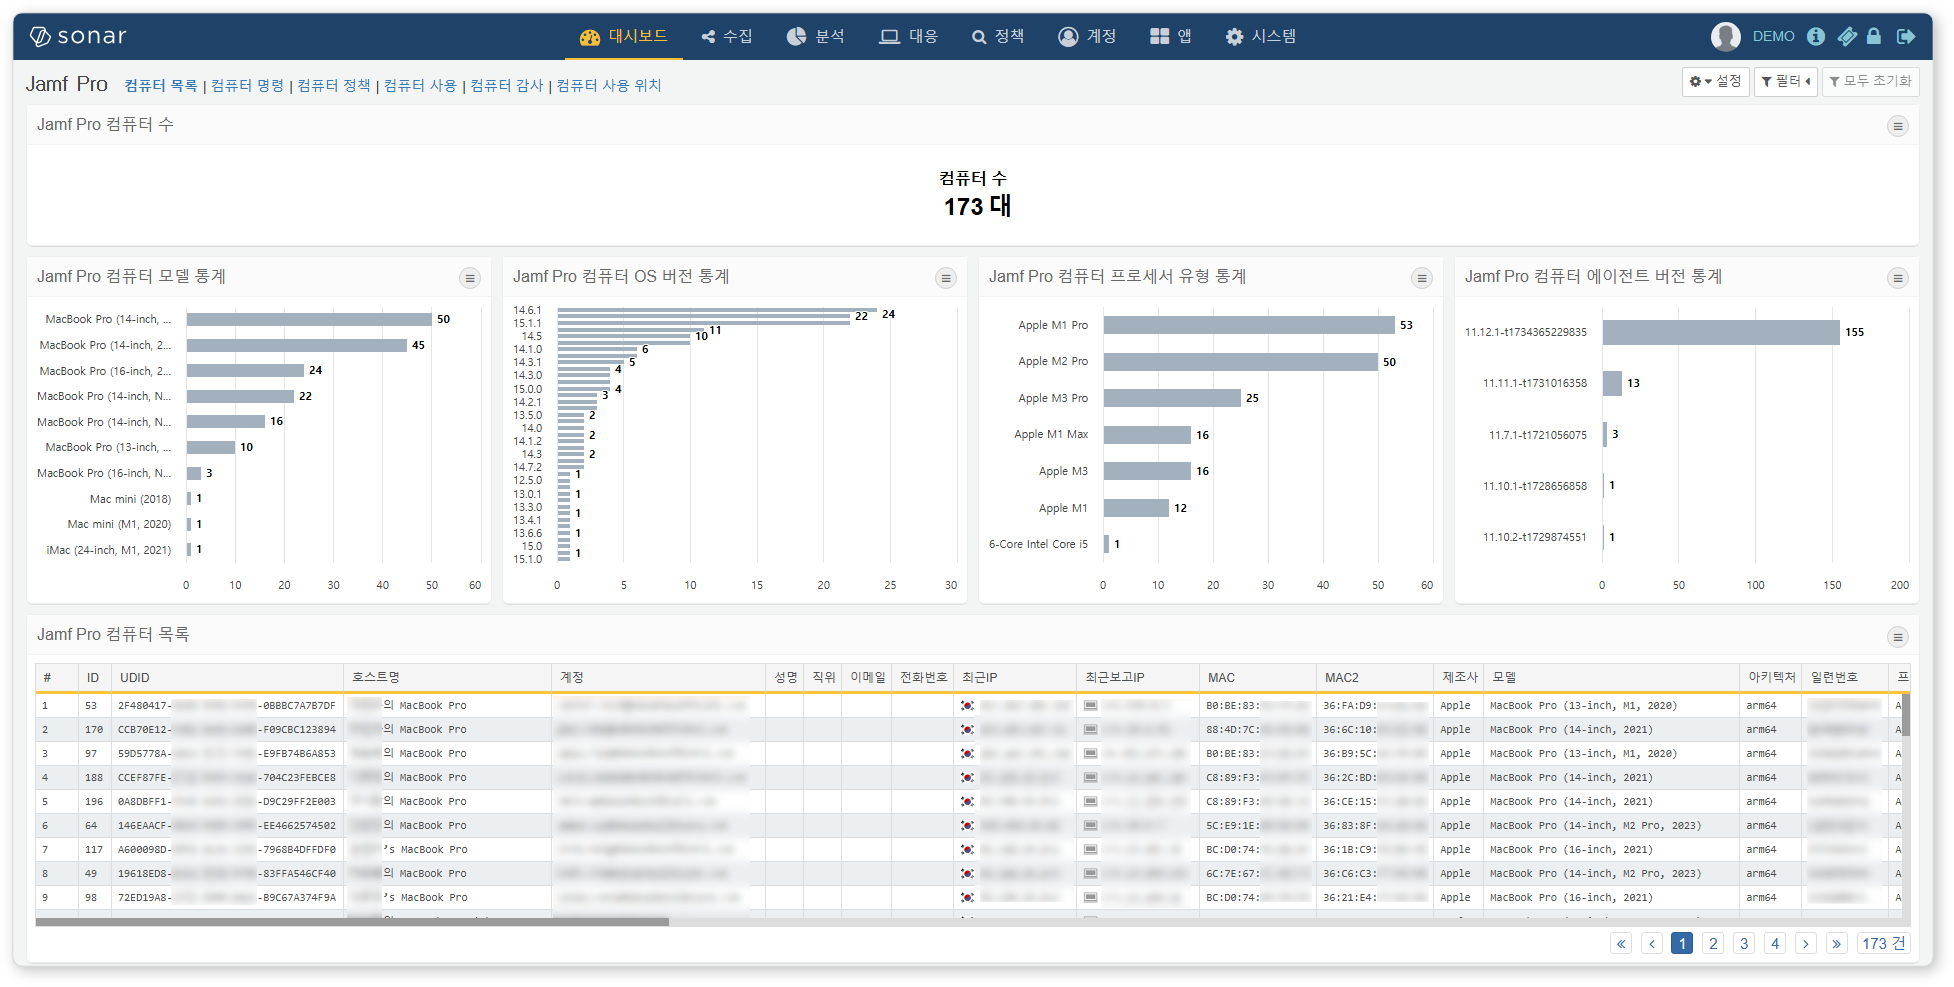
Task: Click the ticket icon in header
Action: click(1847, 37)
